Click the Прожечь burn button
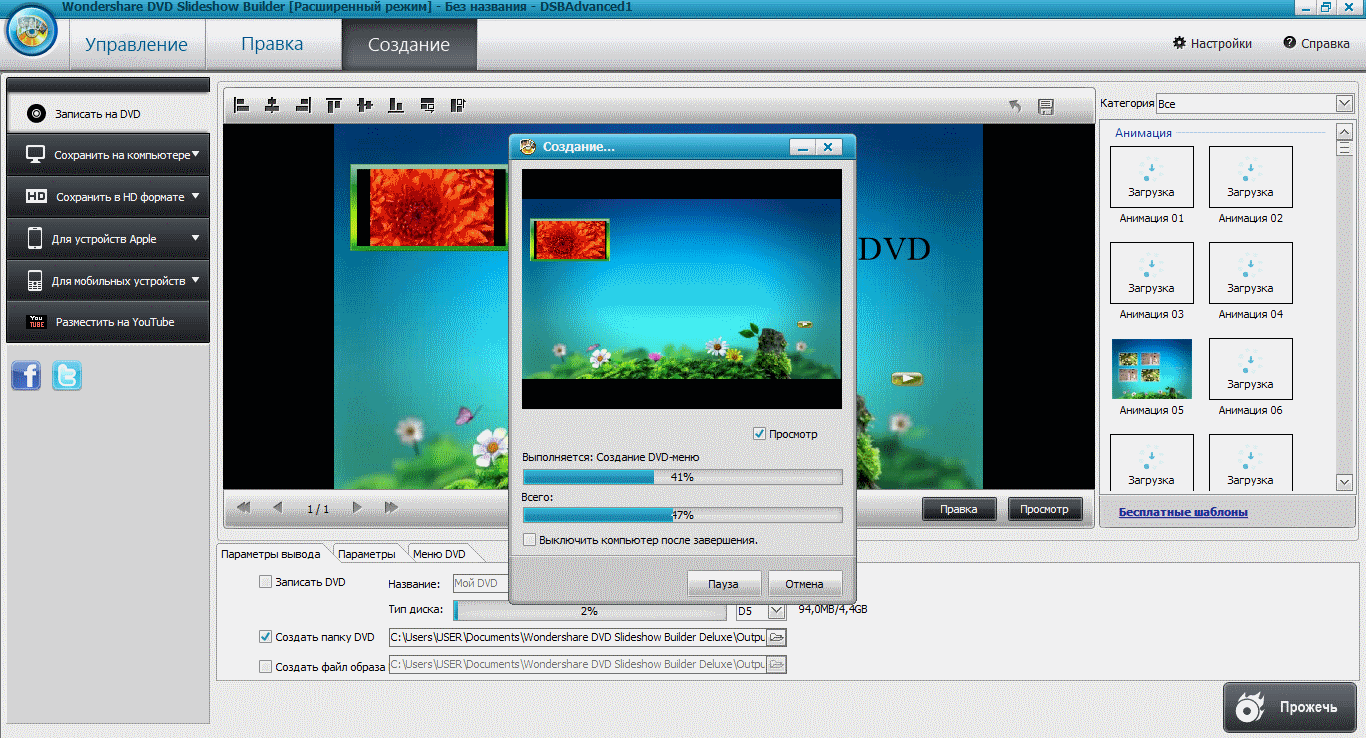Screen dimensions: 1366x738 pos(1290,707)
